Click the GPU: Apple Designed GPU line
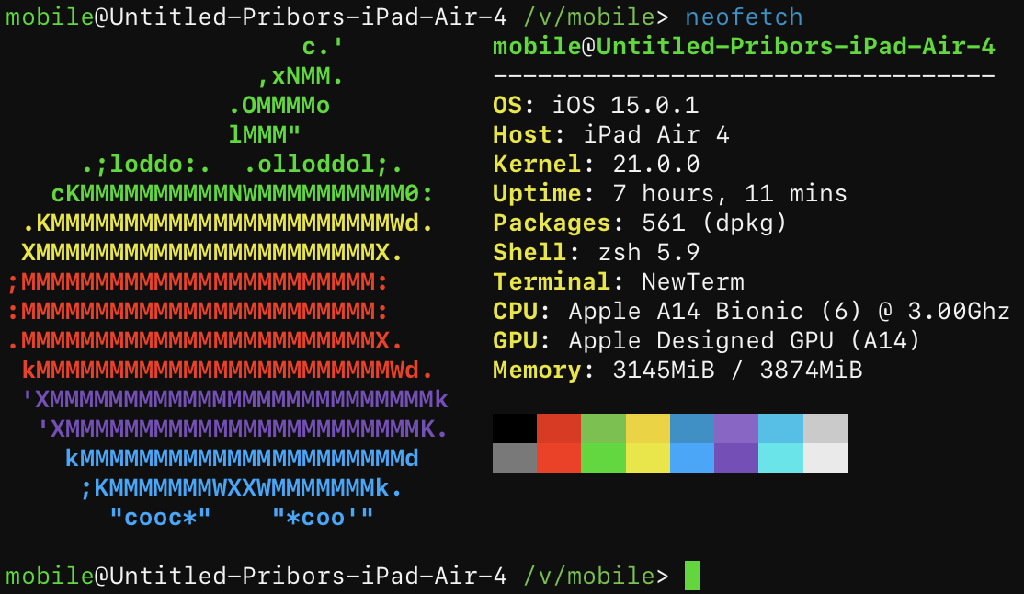The height and width of the screenshot is (594, 1024). tap(707, 341)
